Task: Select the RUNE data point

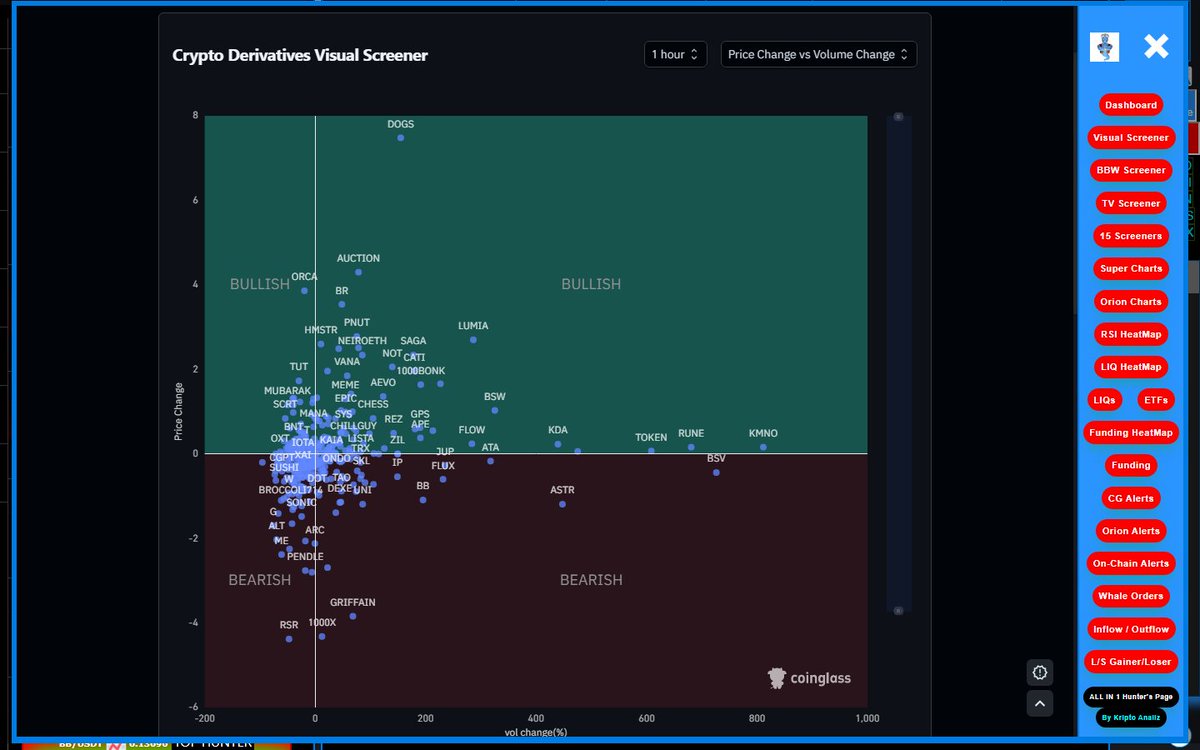Action: (691, 447)
